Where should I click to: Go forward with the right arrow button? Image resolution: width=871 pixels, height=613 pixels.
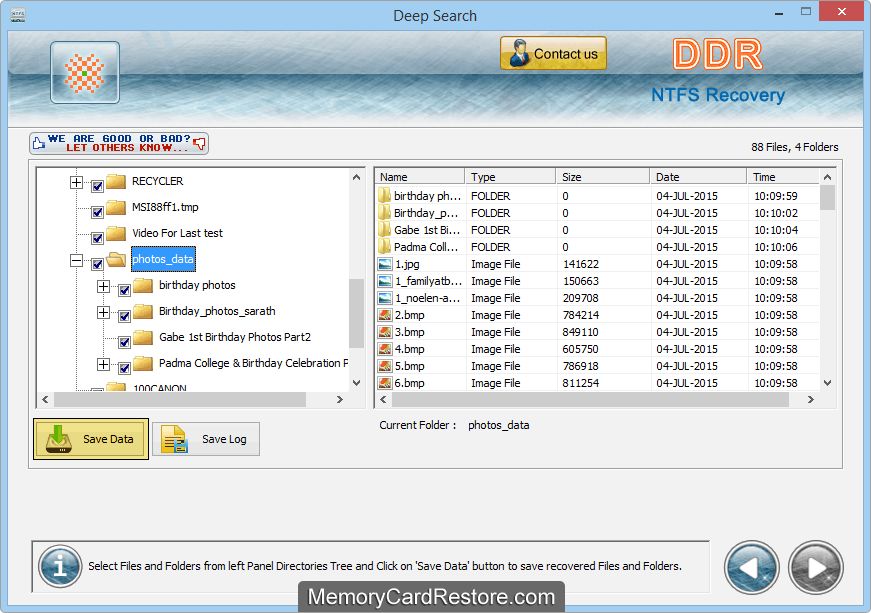(815, 567)
